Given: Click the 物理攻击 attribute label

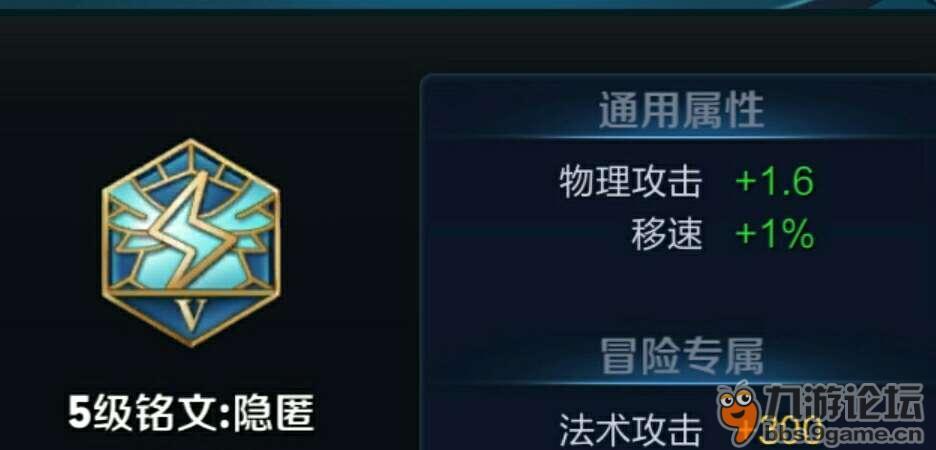Looking at the screenshot, I should (x=630, y=182).
